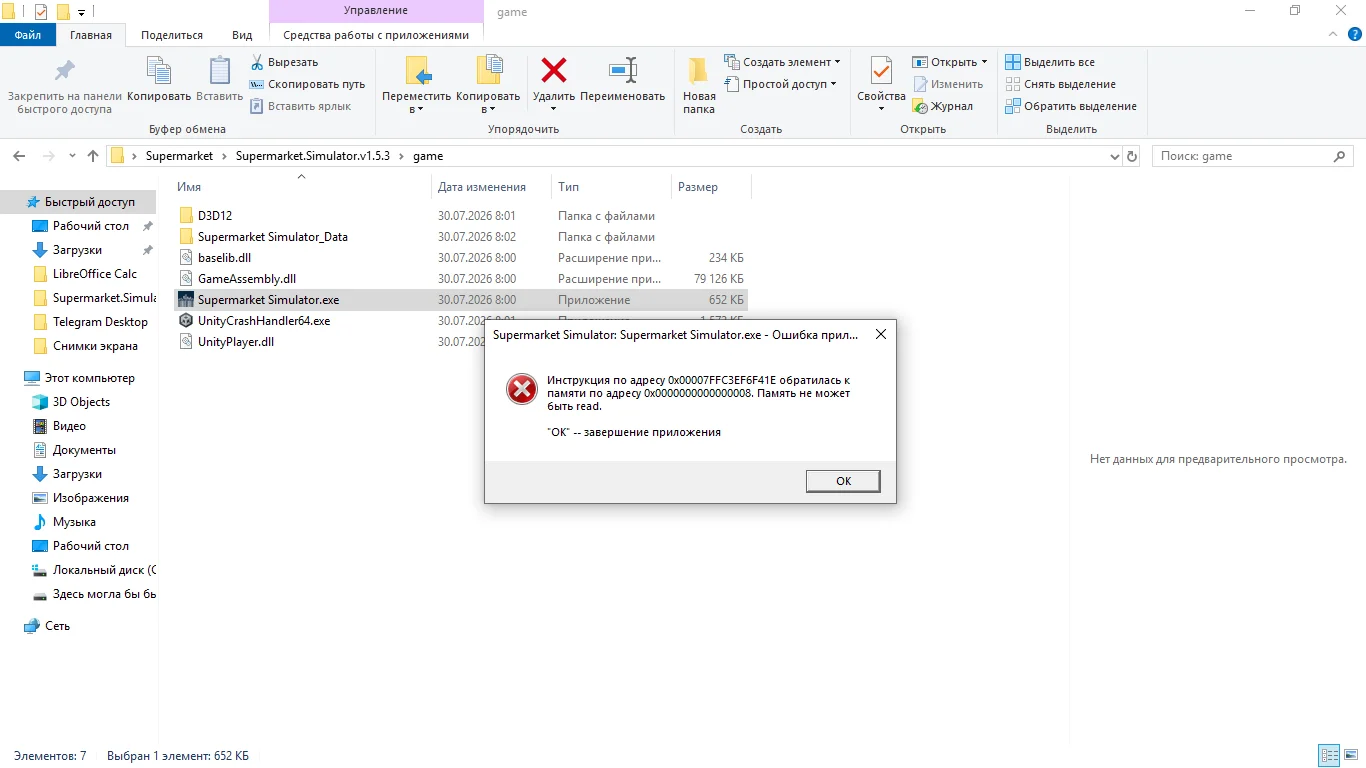Switch to details view in the status bar

pos(1329,755)
